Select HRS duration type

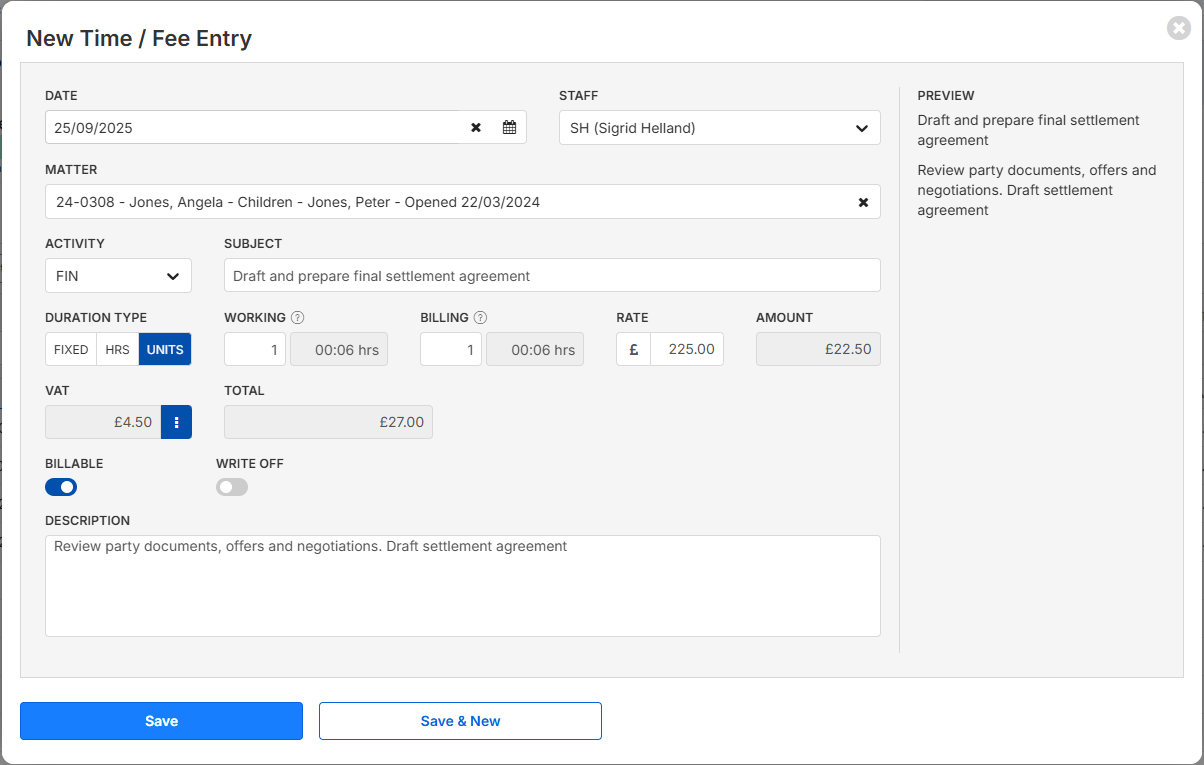tap(117, 349)
